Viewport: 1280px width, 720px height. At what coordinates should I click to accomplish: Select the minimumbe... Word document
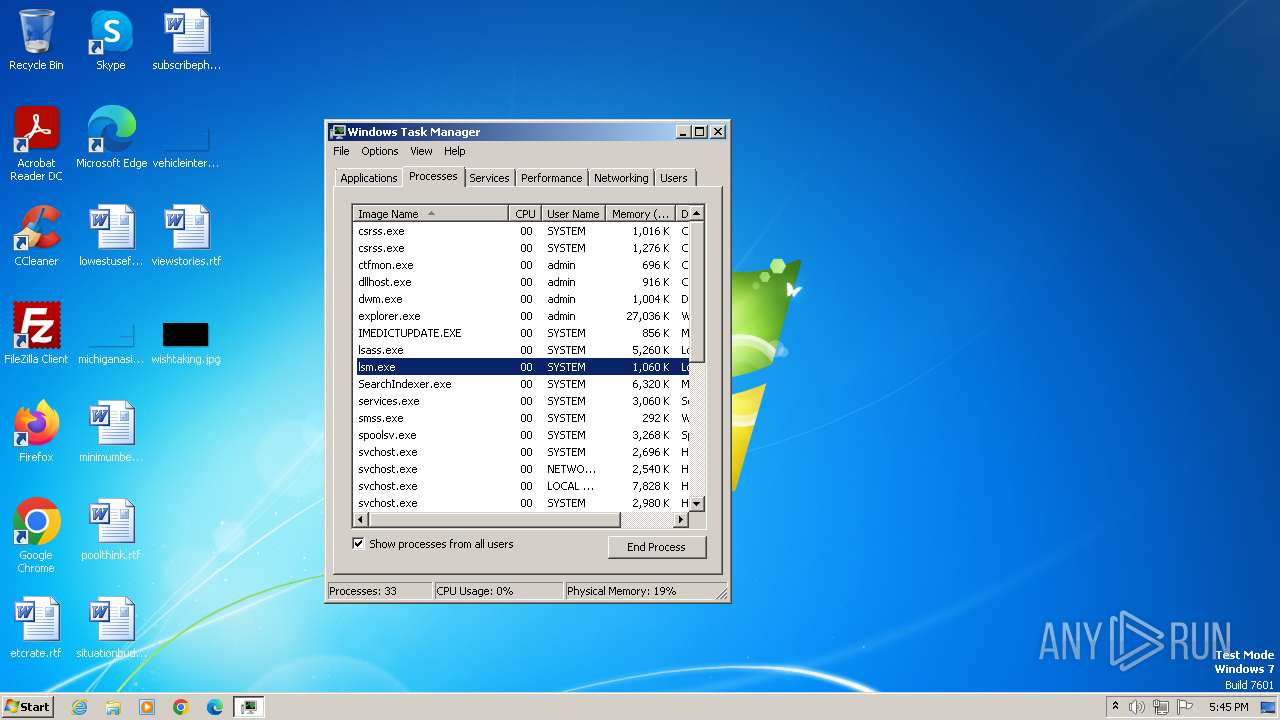point(111,432)
